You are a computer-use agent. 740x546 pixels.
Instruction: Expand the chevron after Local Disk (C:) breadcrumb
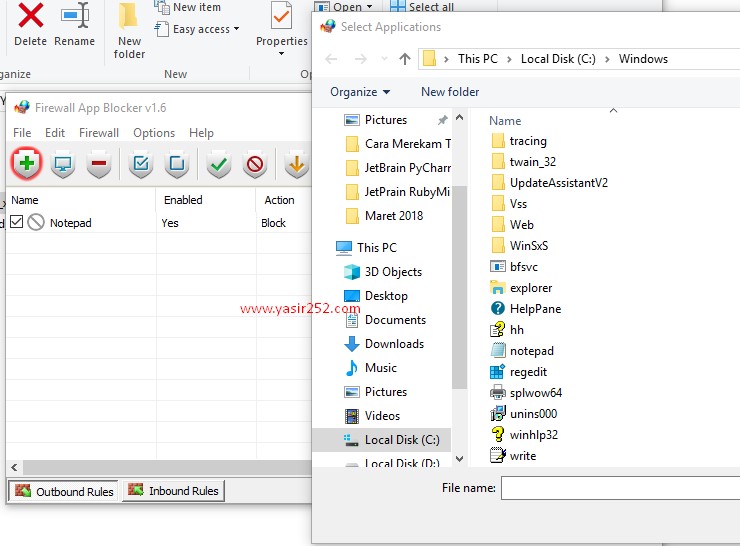[607, 59]
